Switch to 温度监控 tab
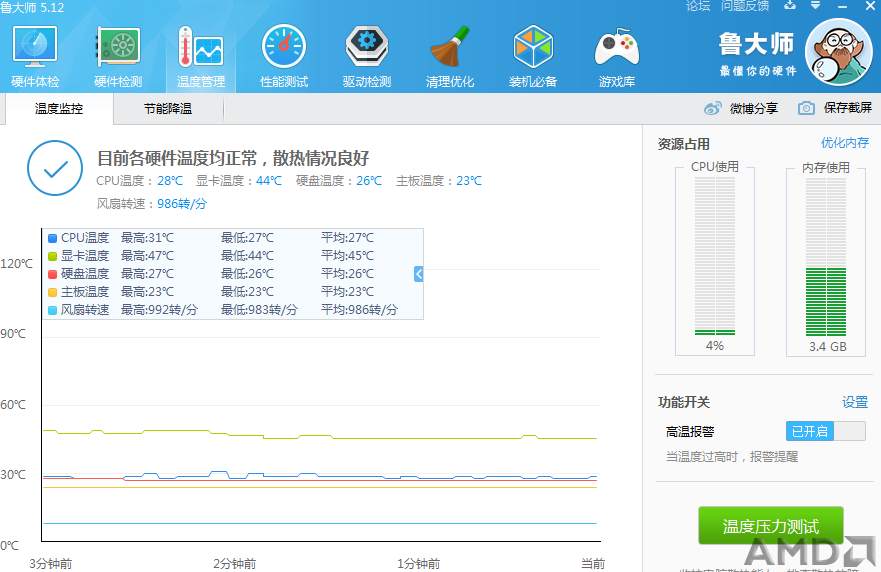Screen dimensions: 881x572 pyautogui.click(x=58, y=108)
